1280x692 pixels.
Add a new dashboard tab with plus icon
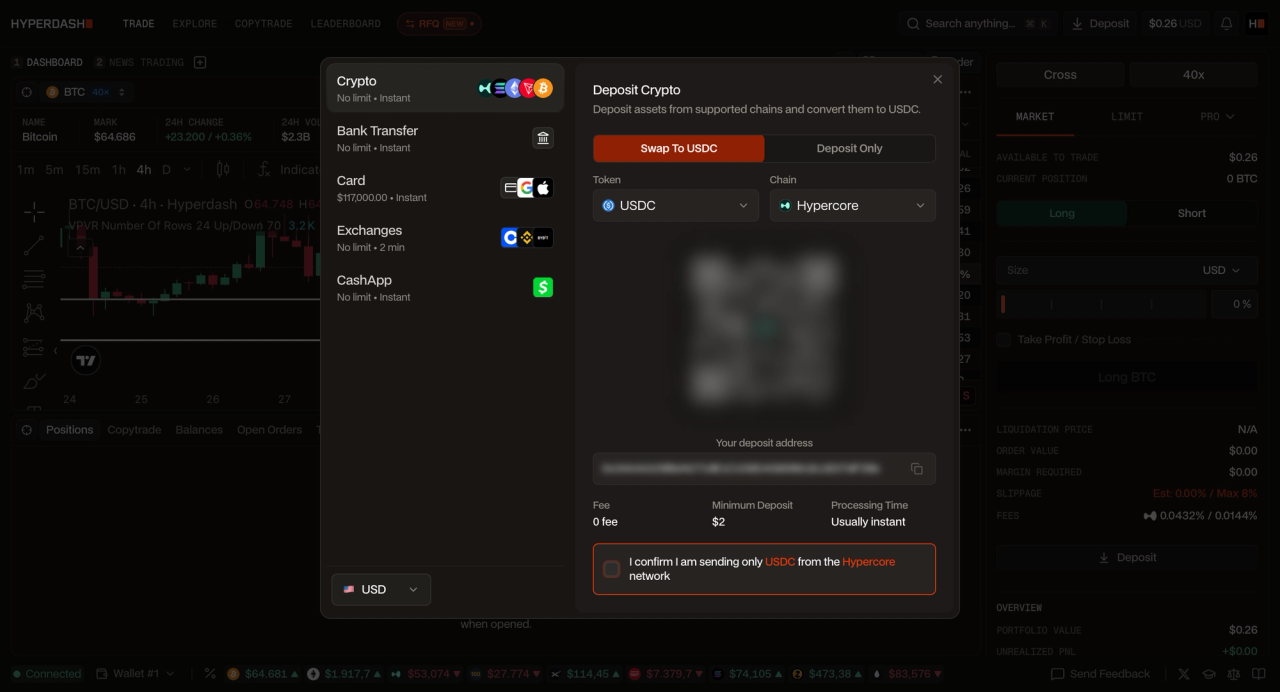coord(200,62)
